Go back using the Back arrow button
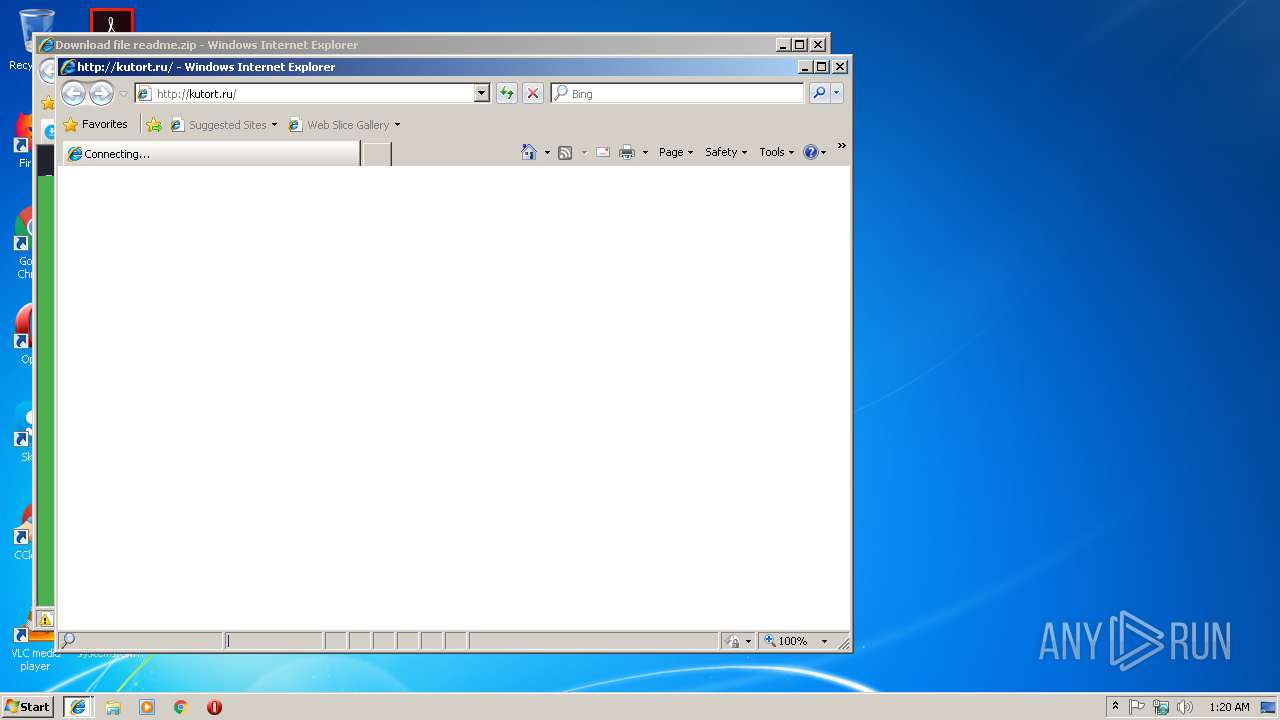 click(73, 94)
